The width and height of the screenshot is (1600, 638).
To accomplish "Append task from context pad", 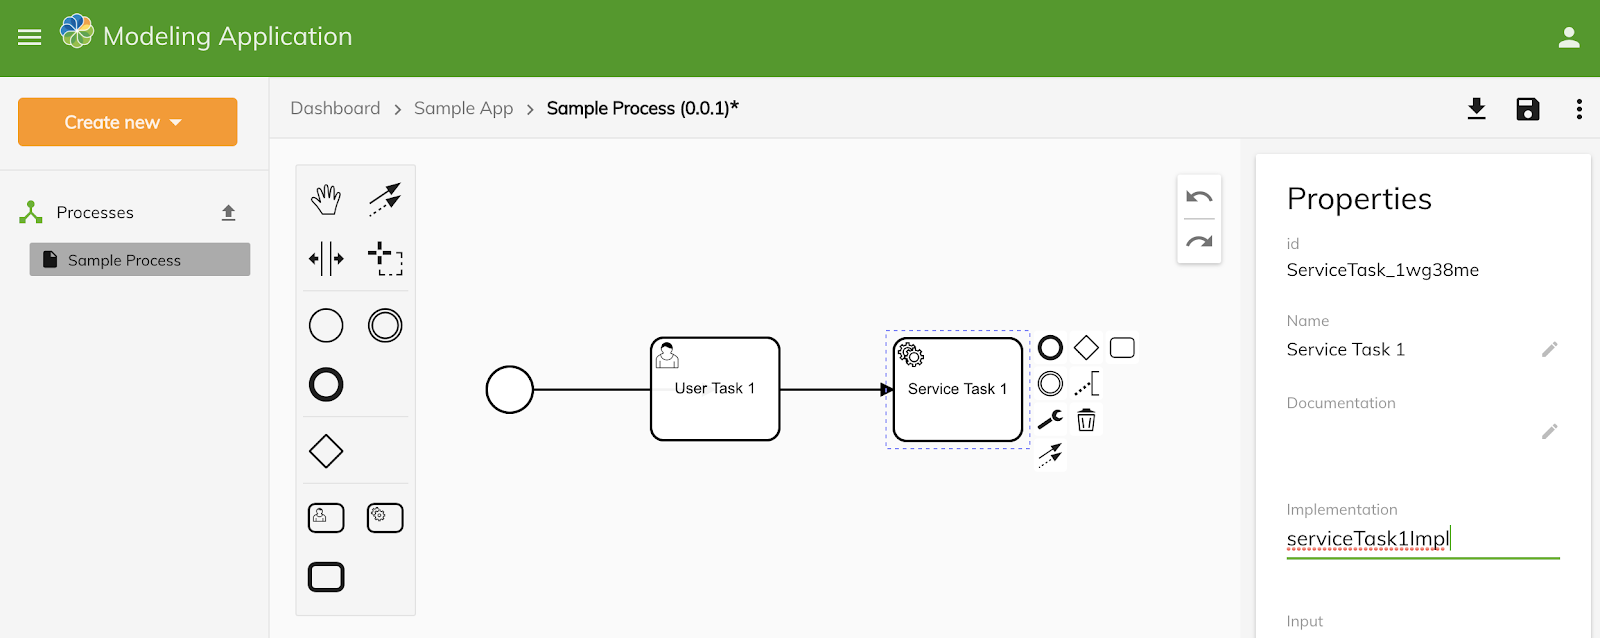I will point(1122,348).
